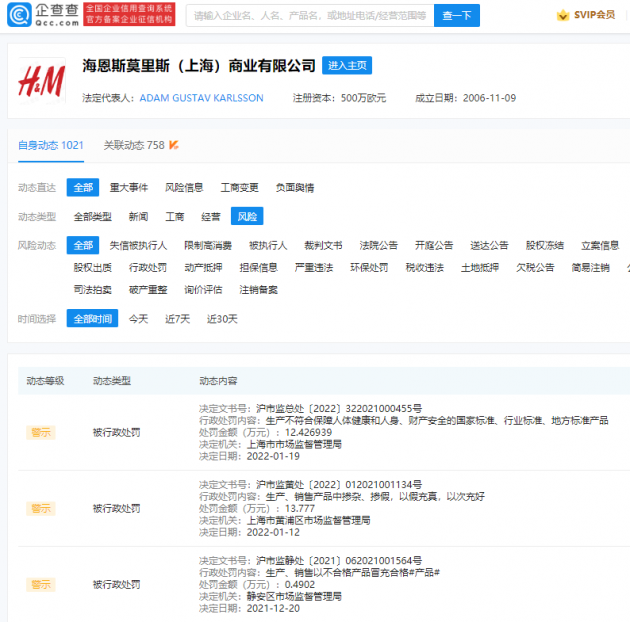Select the 工商 type filter
The image size is (630, 622).
[175, 217]
